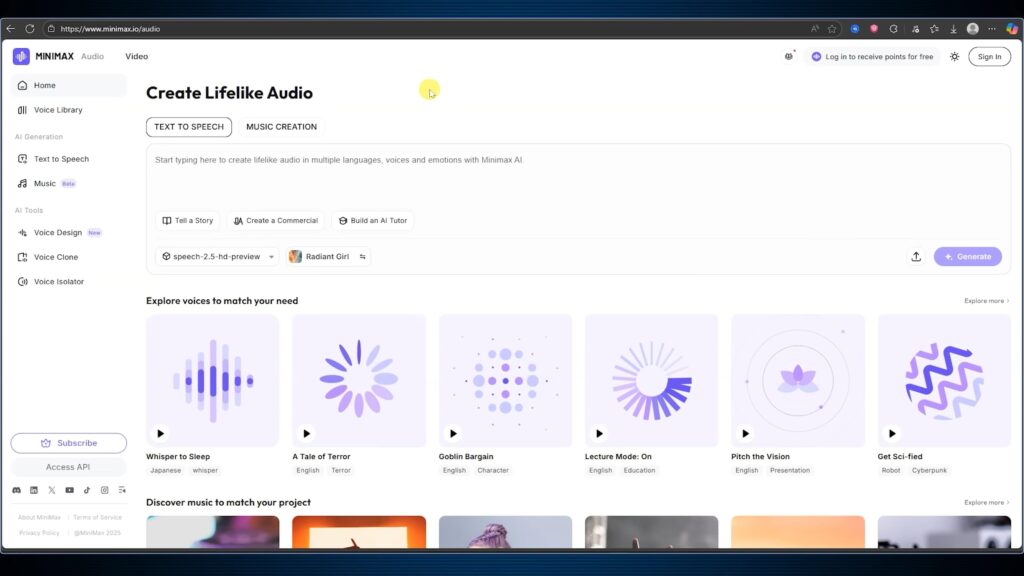Screen dimensions: 1024x576
Task: Toggle the light/dark theme sun icon
Action: pyautogui.click(x=955, y=57)
